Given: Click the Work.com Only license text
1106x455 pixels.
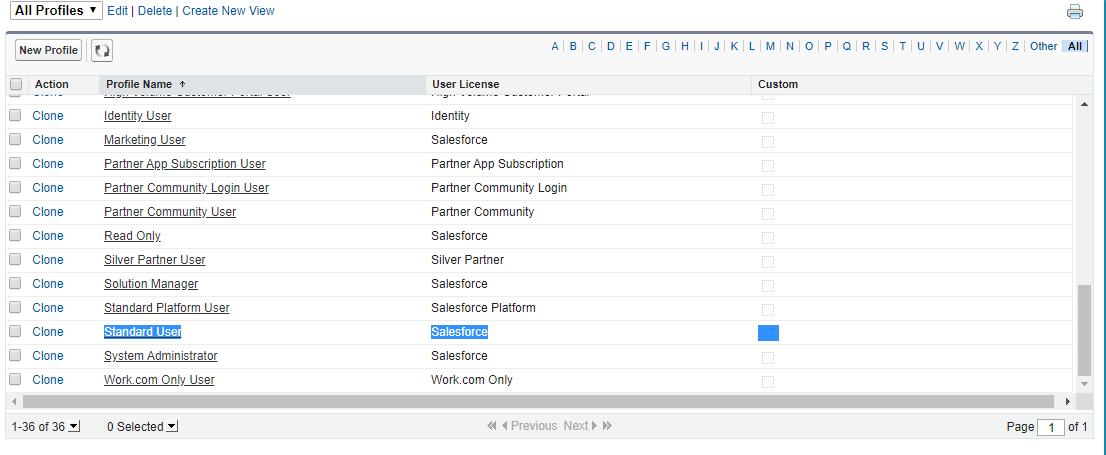Looking at the screenshot, I should coord(472,380).
